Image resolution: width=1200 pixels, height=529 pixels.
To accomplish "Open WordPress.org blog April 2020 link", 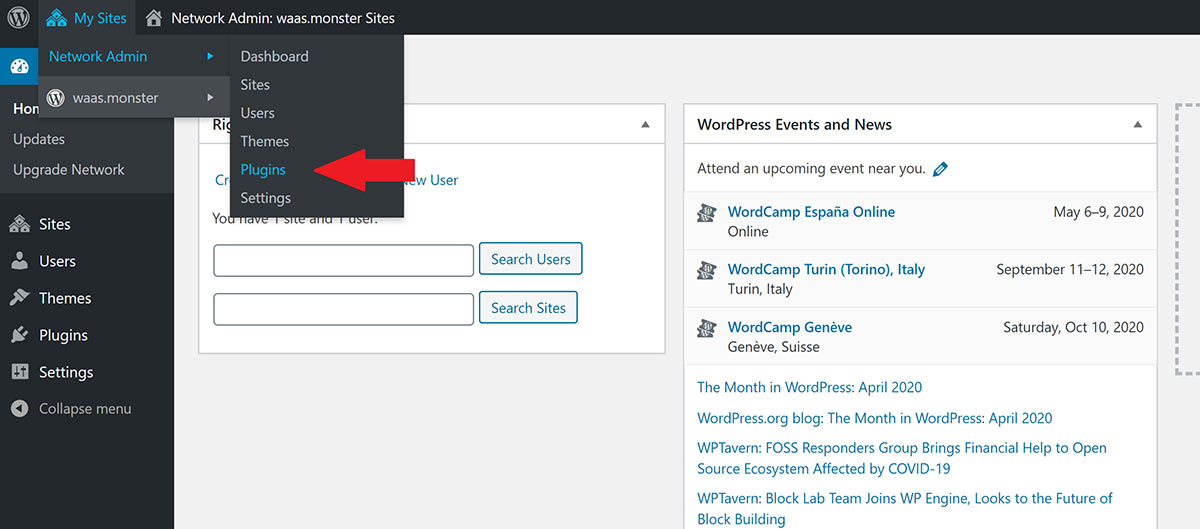I will (x=875, y=418).
